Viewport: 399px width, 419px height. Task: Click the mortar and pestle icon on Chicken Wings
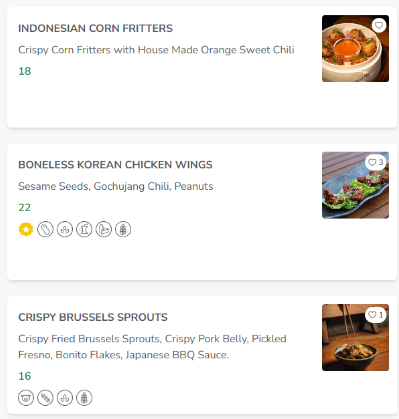click(84, 229)
